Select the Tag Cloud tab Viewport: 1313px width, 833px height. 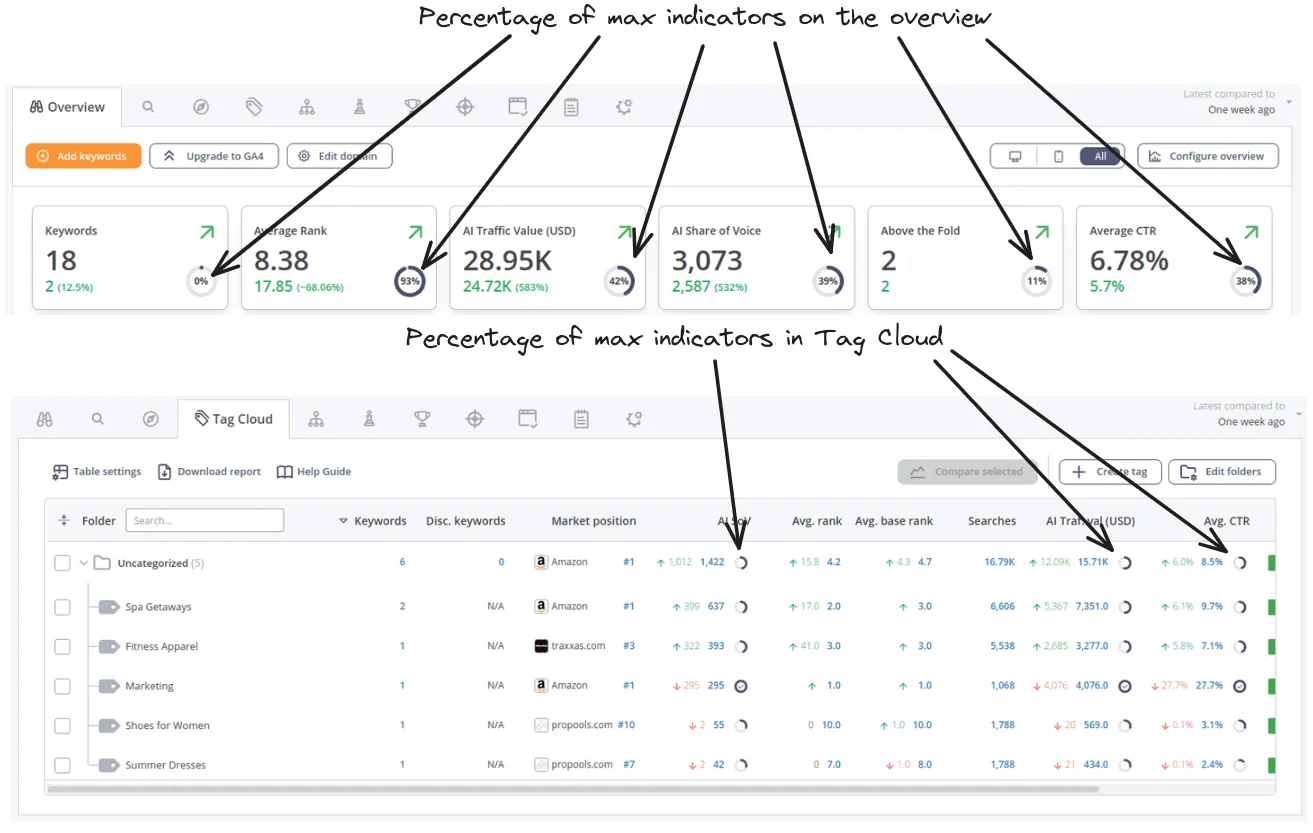coord(233,419)
